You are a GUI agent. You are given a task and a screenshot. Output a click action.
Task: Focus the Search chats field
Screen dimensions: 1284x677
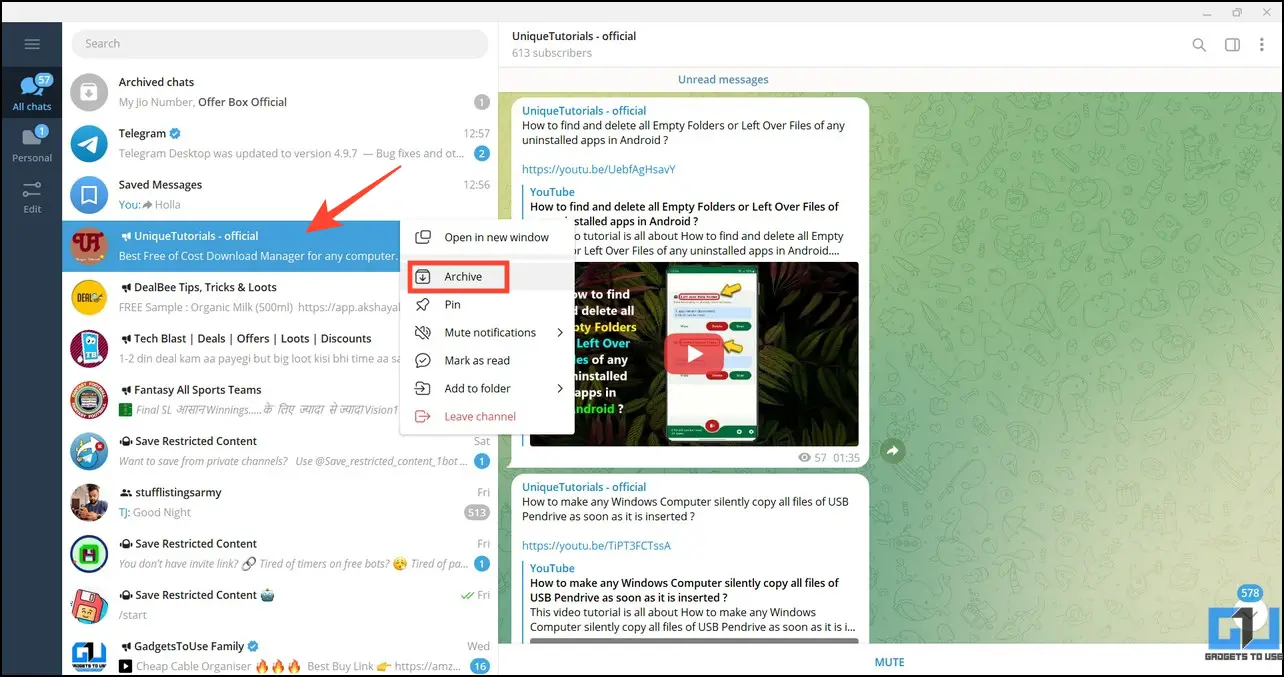tap(280, 43)
